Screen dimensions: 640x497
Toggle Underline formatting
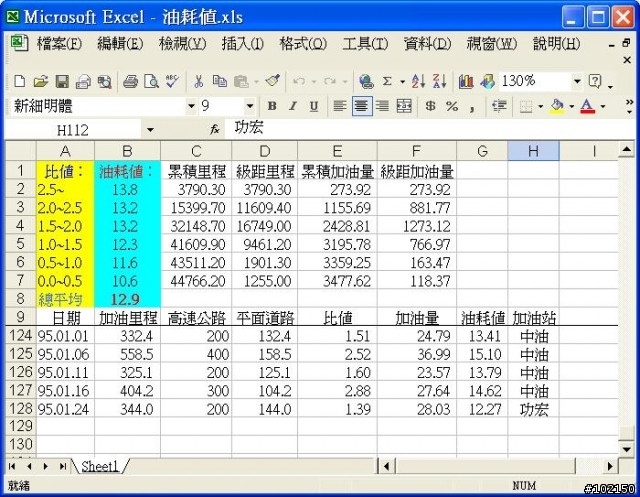(x=313, y=106)
